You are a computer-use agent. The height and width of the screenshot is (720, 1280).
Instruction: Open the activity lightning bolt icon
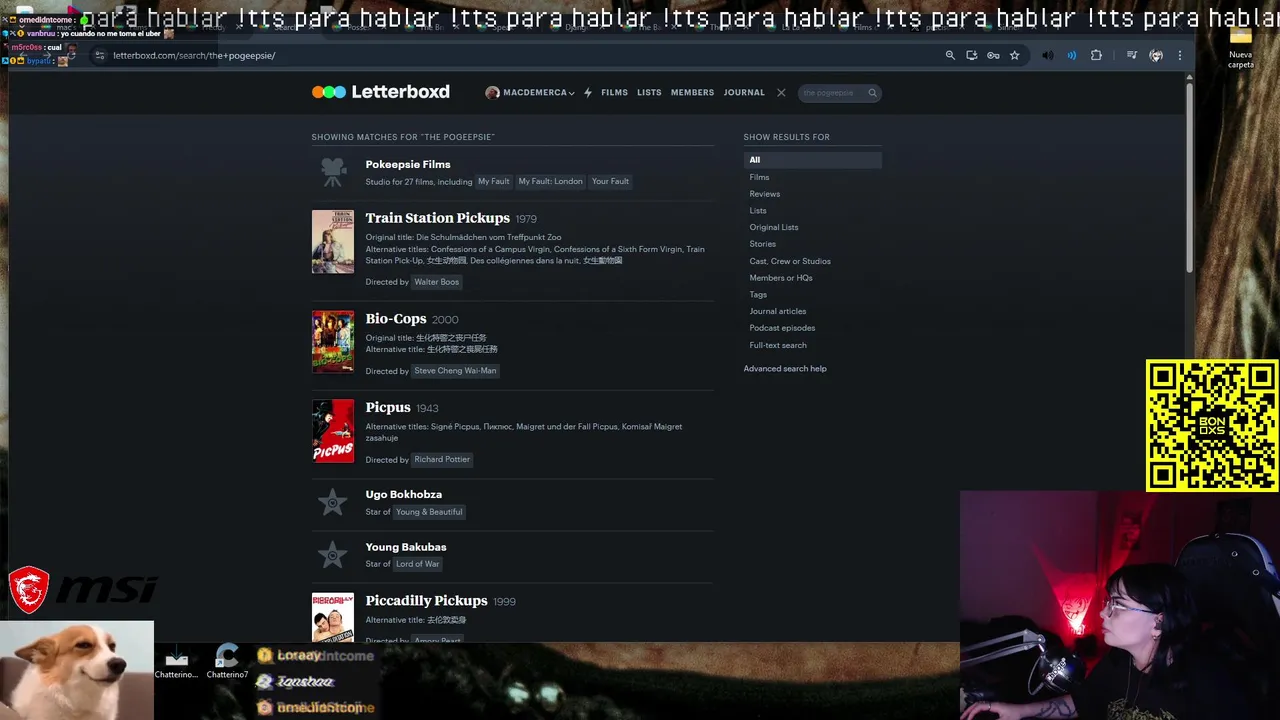[x=588, y=92]
